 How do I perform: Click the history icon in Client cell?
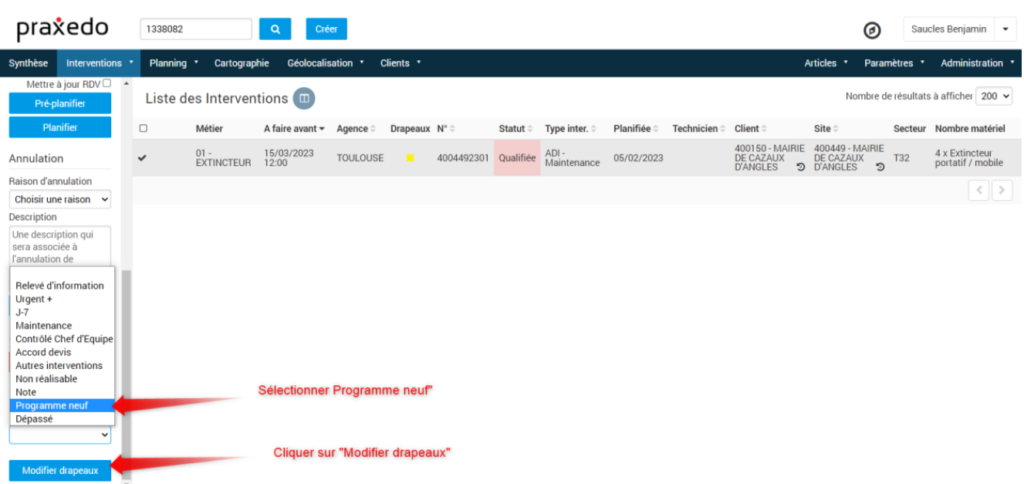point(800,167)
